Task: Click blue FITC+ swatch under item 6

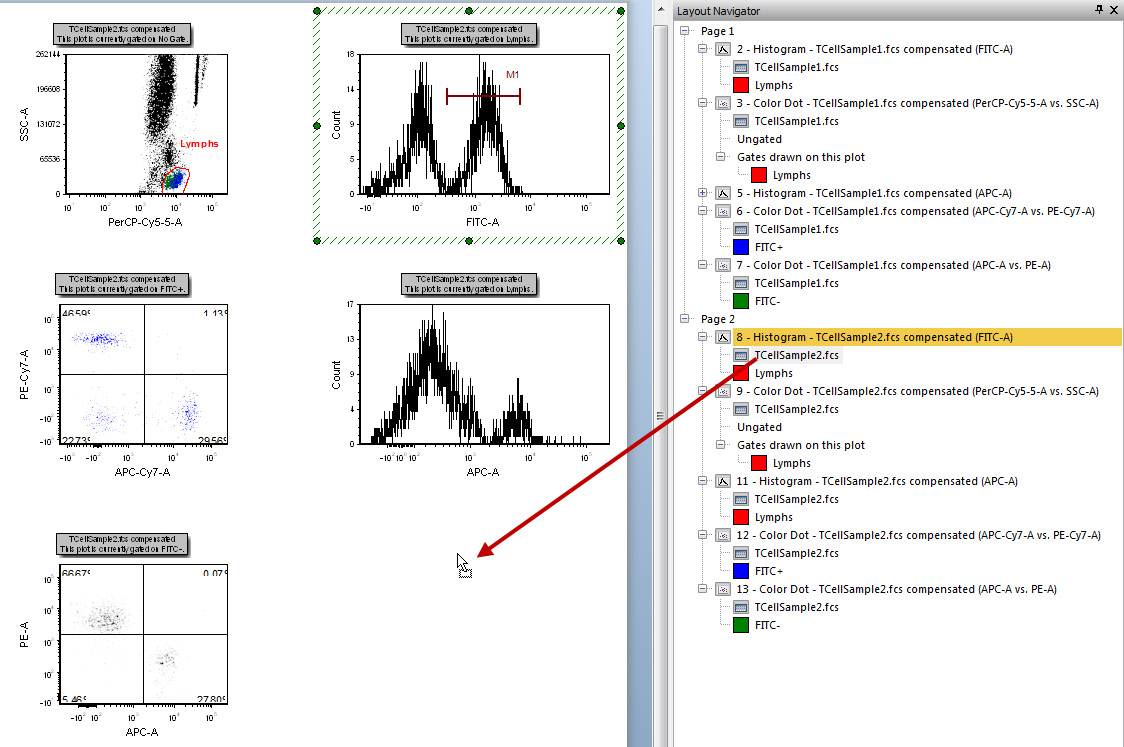Action: pos(741,247)
